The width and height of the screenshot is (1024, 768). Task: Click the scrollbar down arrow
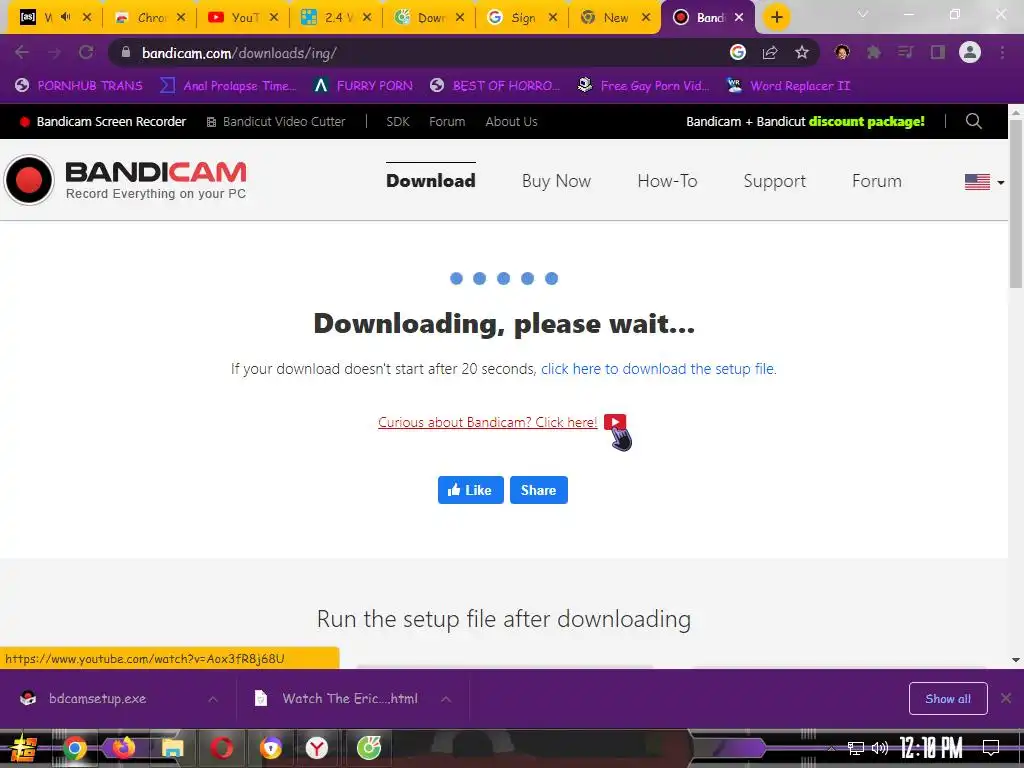1016,660
